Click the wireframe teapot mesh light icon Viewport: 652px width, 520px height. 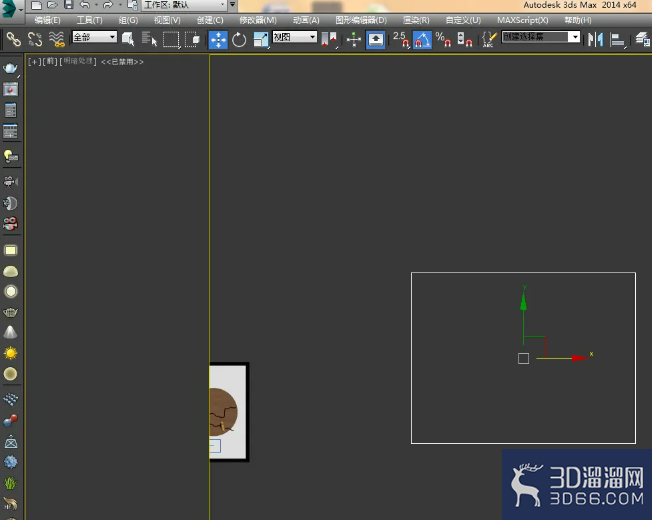click(x=10, y=312)
